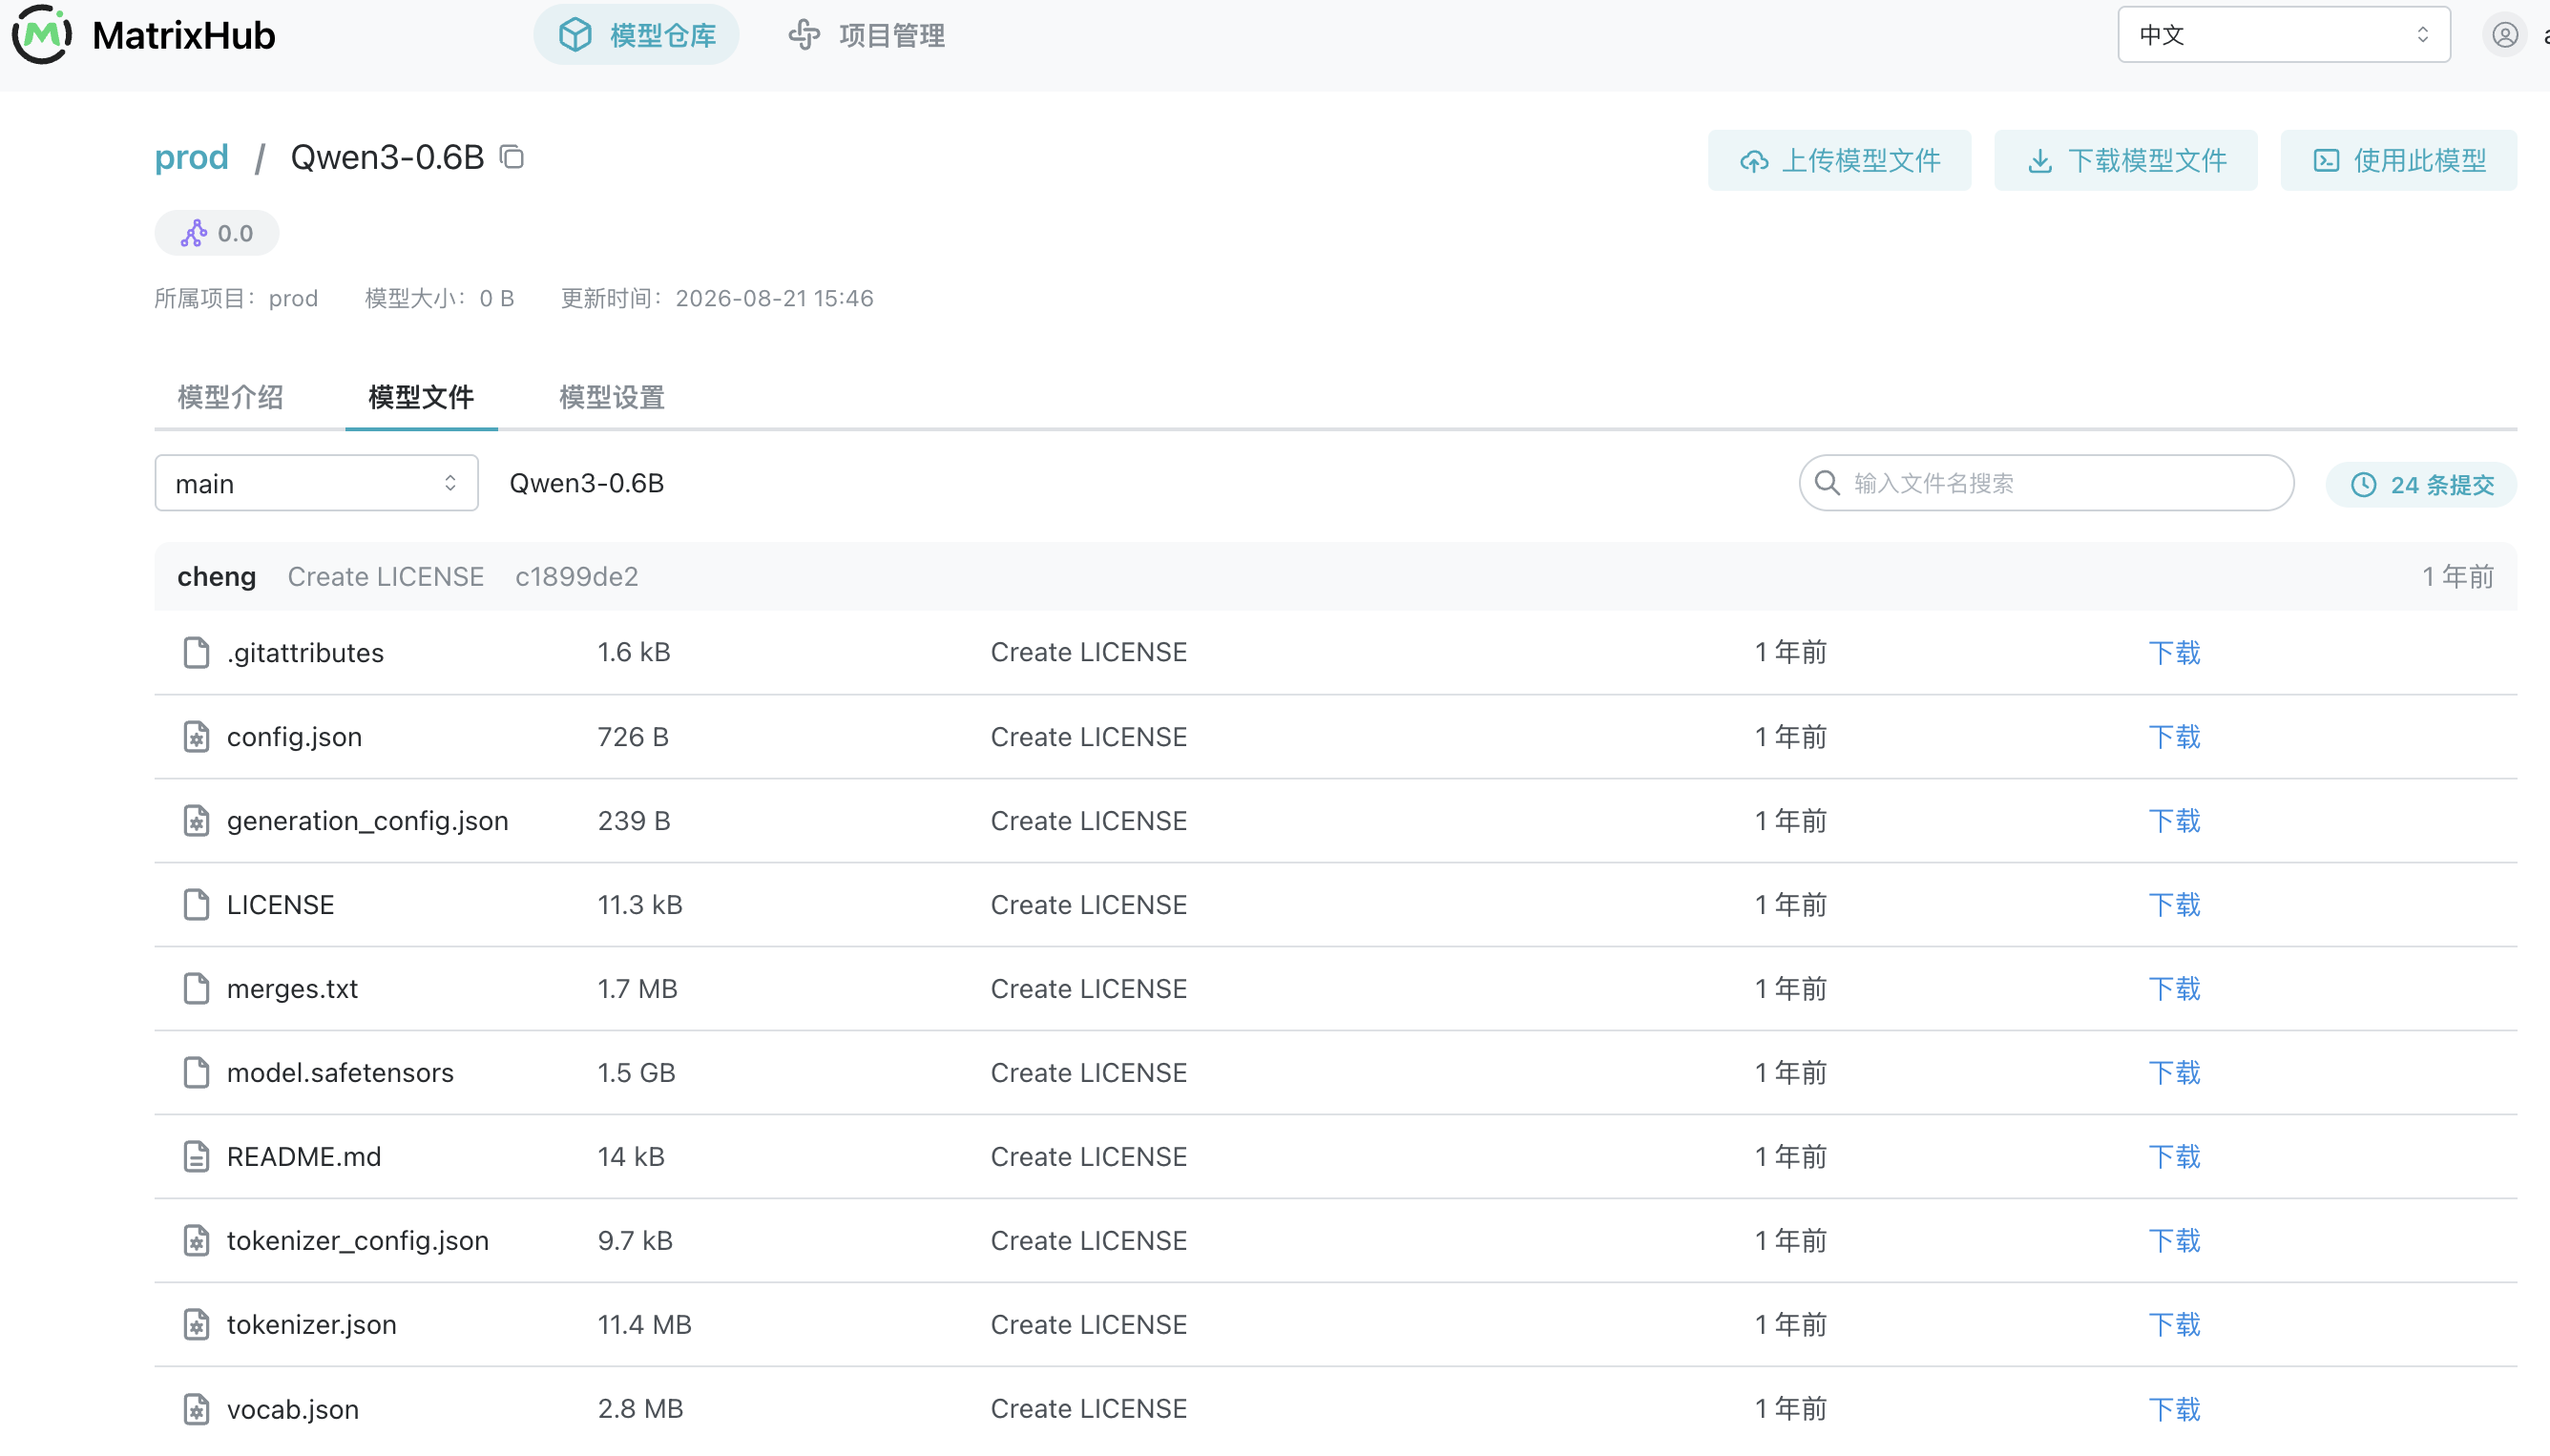Open the user account avatar
Viewport: 2550px width, 1456px height.
(2504, 35)
